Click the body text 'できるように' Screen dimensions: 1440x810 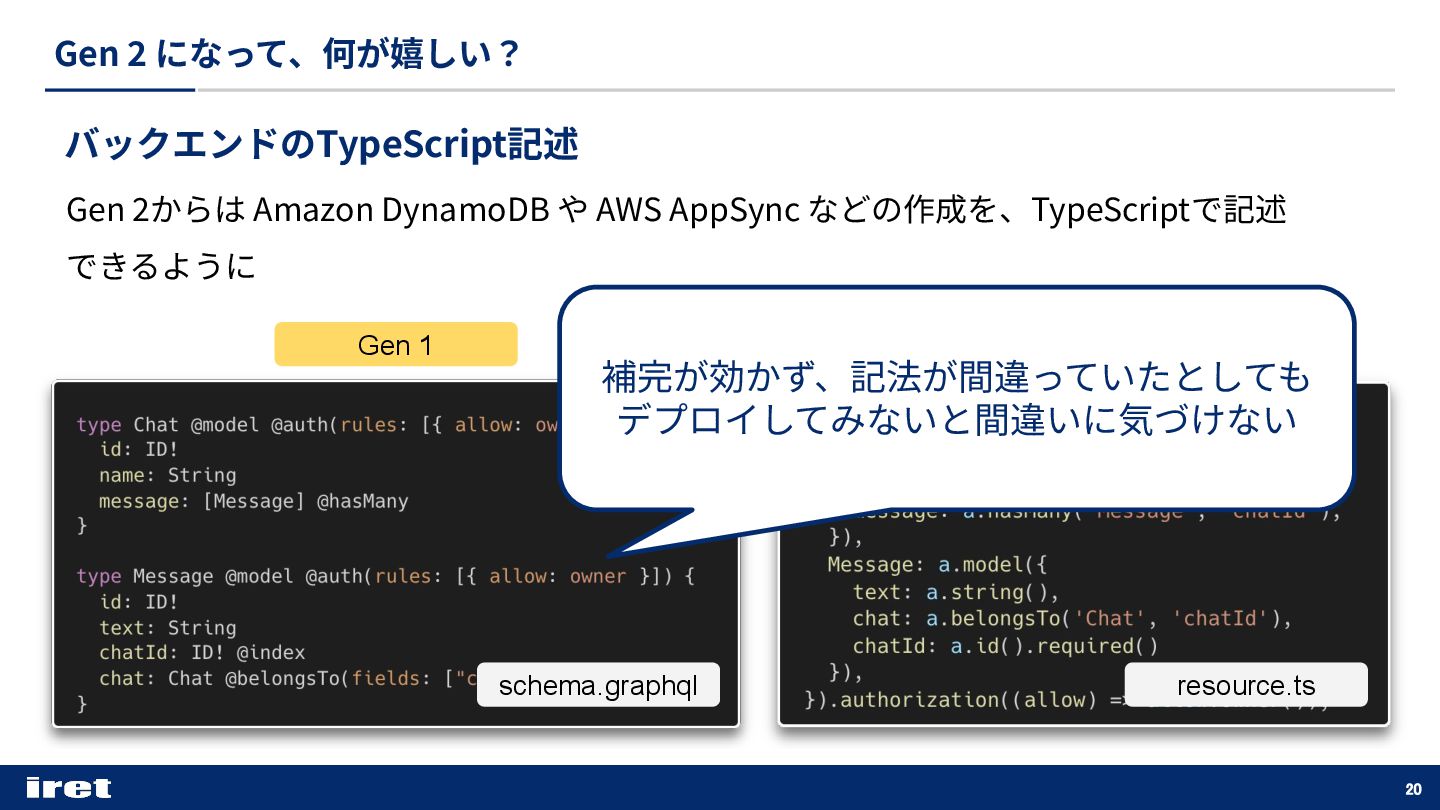pos(161,267)
